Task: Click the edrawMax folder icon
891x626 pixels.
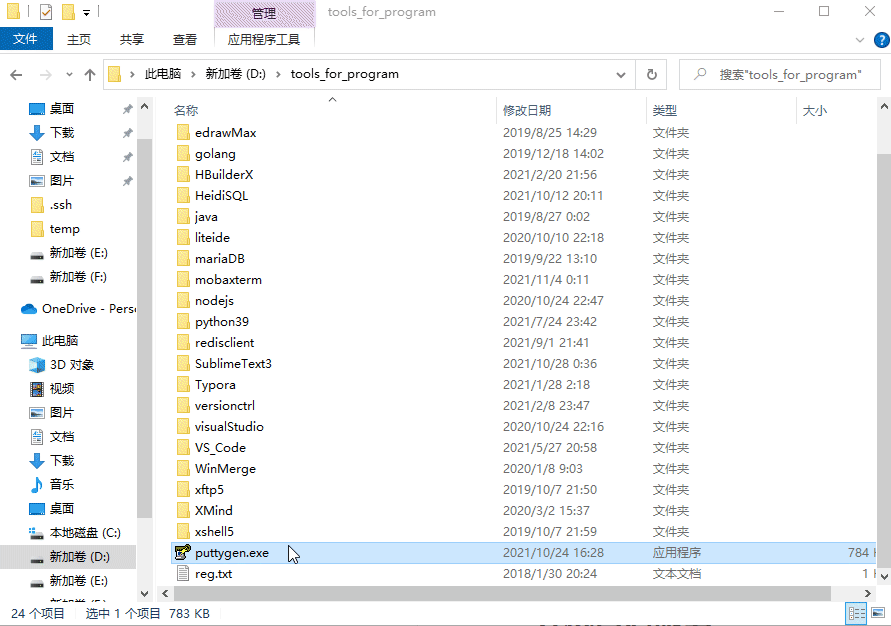Action: pyautogui.click(x=183, y=132)
